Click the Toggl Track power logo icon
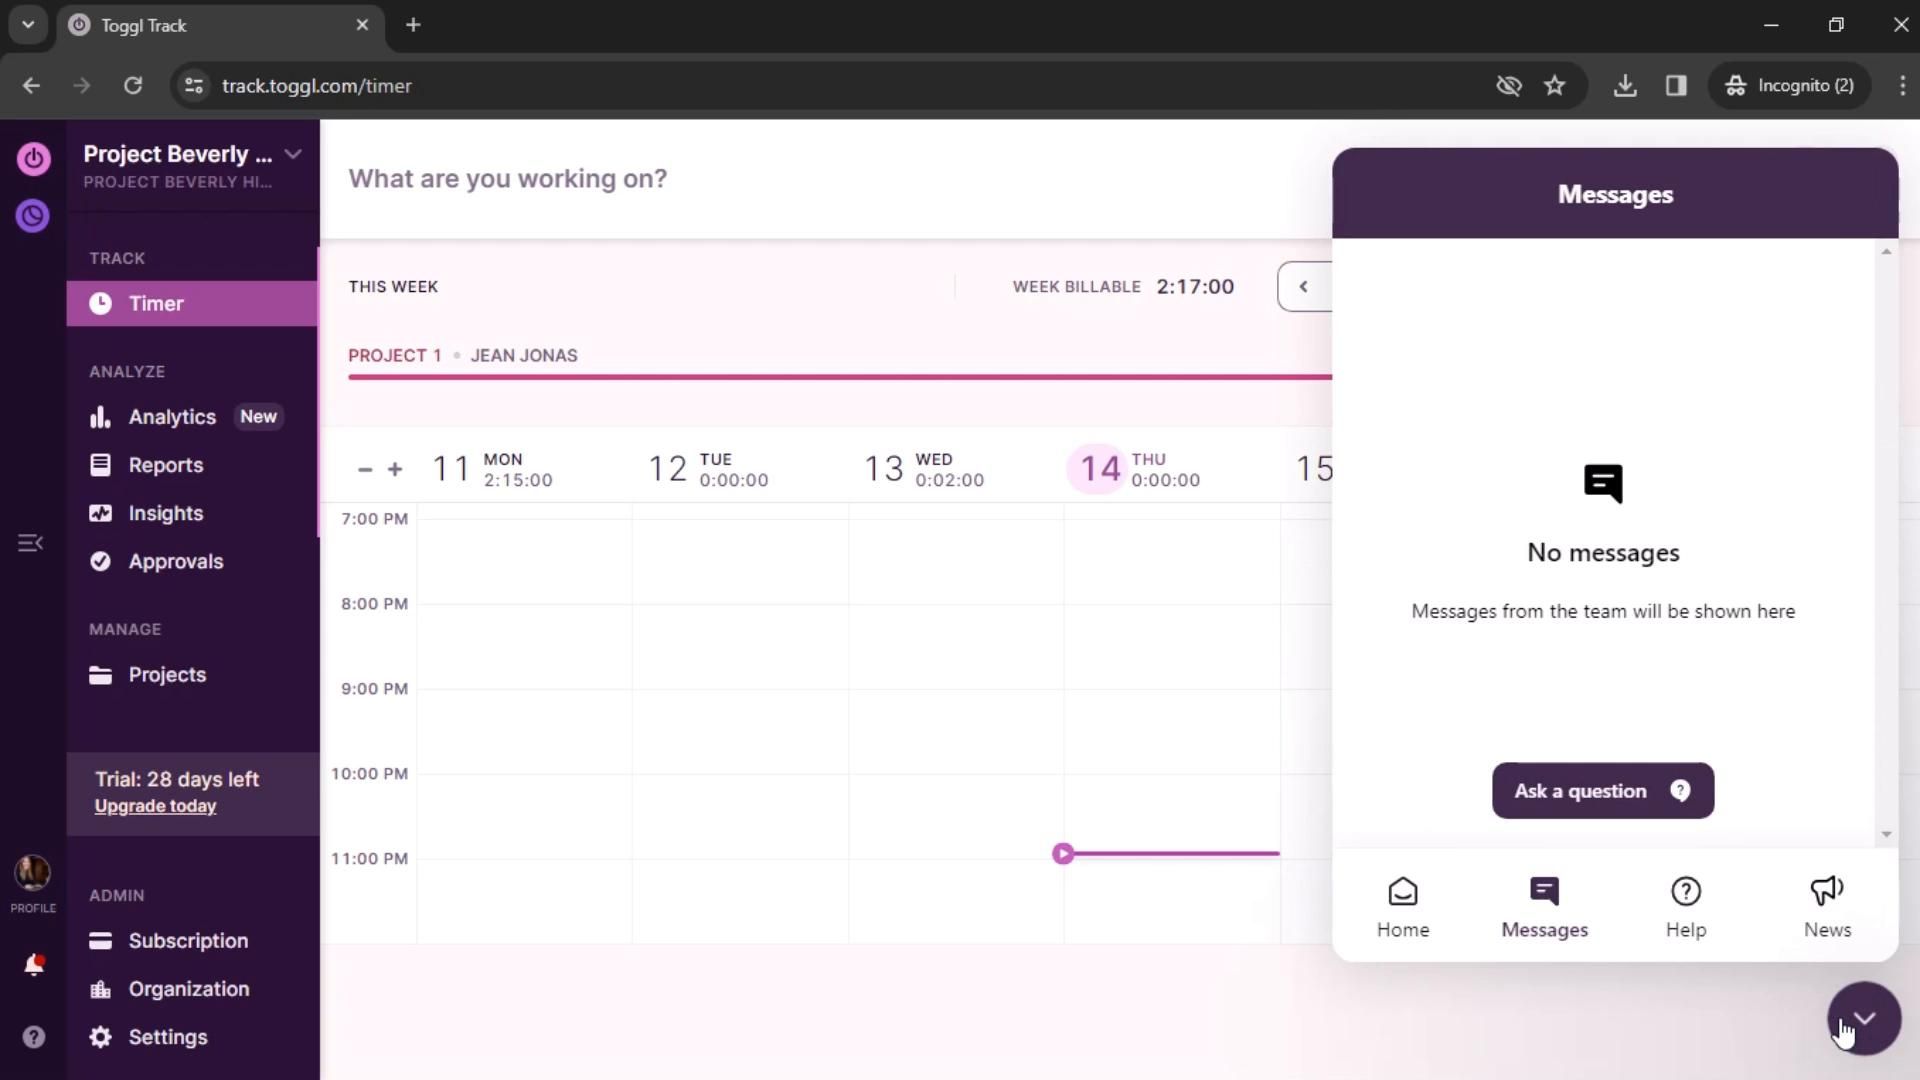The height and width of the screenshot is (1080, 1920). point(33,158)
